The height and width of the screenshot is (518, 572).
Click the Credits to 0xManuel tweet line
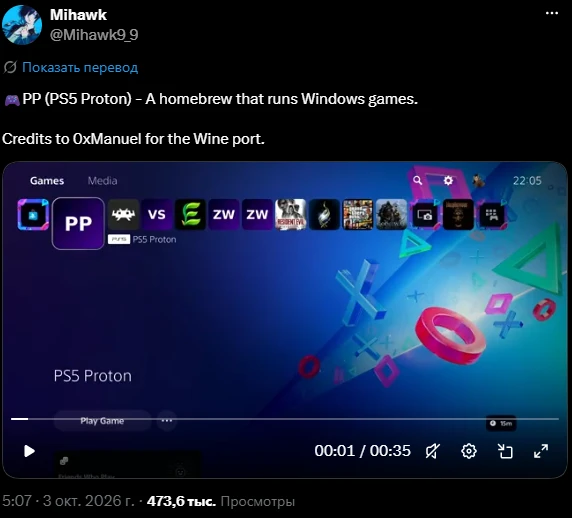pos(133,139)
